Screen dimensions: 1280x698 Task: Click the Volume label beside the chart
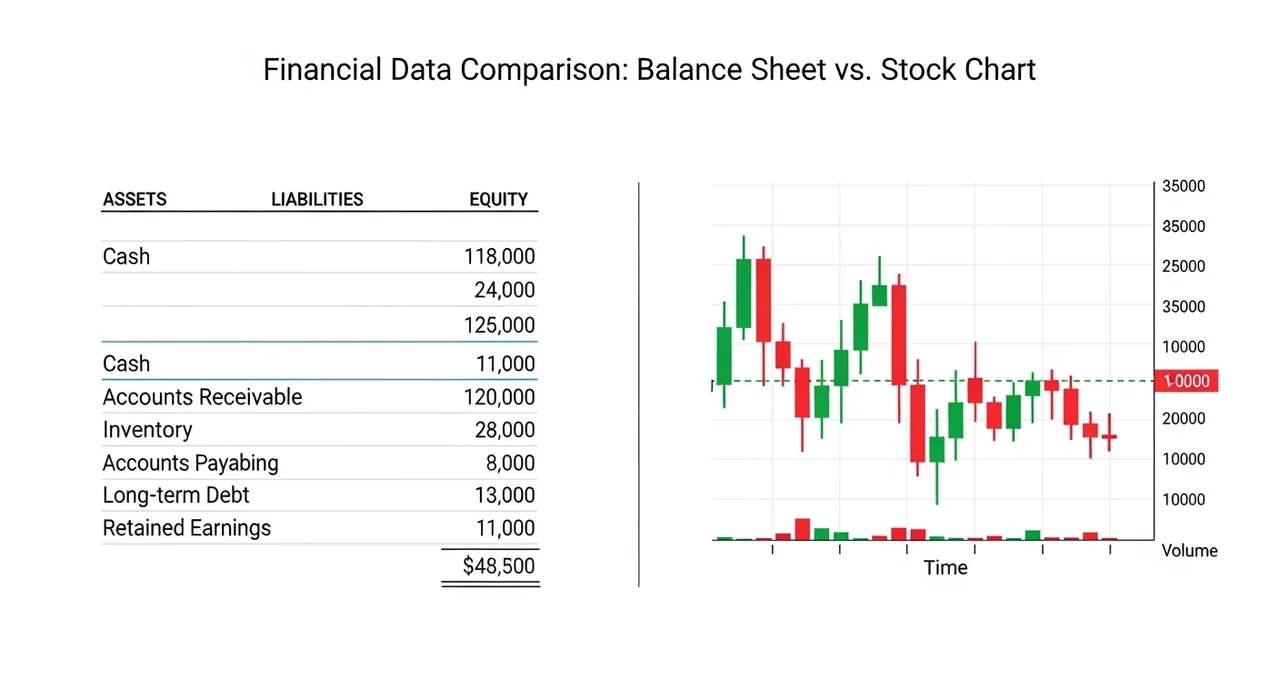tap(1189, 550)
